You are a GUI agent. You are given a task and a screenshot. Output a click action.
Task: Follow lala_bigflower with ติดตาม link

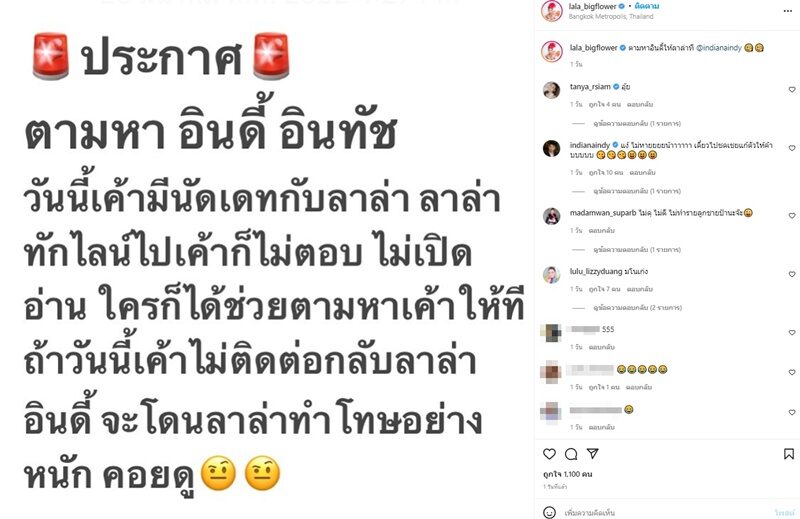[x=646, y=6]
